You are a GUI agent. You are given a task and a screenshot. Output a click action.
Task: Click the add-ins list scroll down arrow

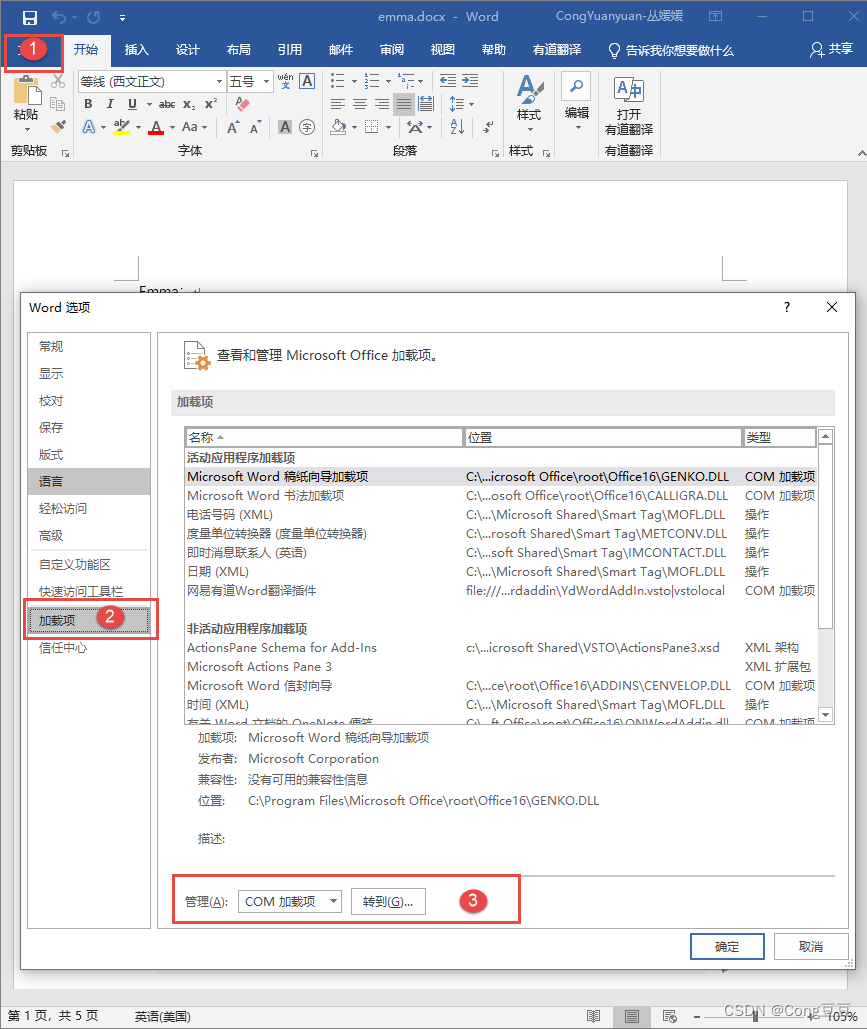[826, 715]
